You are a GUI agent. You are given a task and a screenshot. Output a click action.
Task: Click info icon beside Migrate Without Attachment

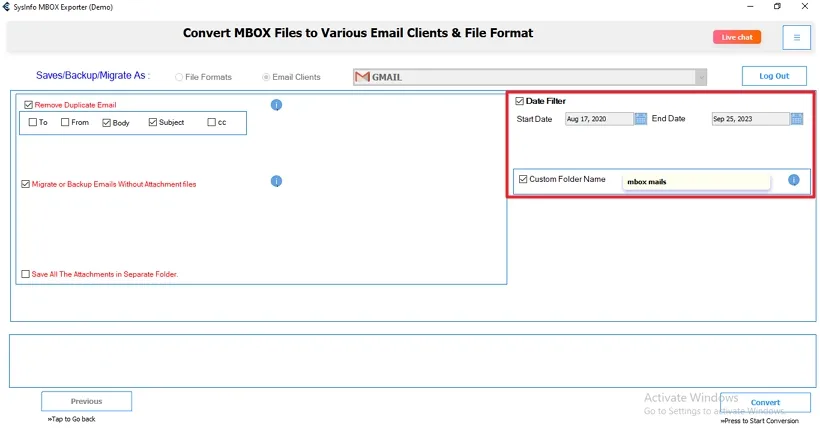276,181
